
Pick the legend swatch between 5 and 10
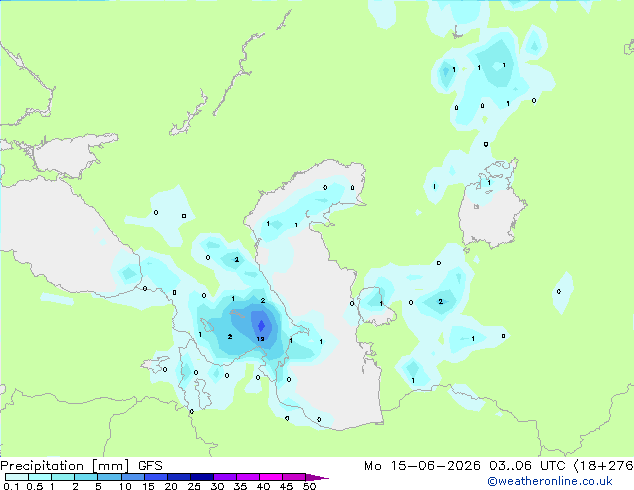109,477
